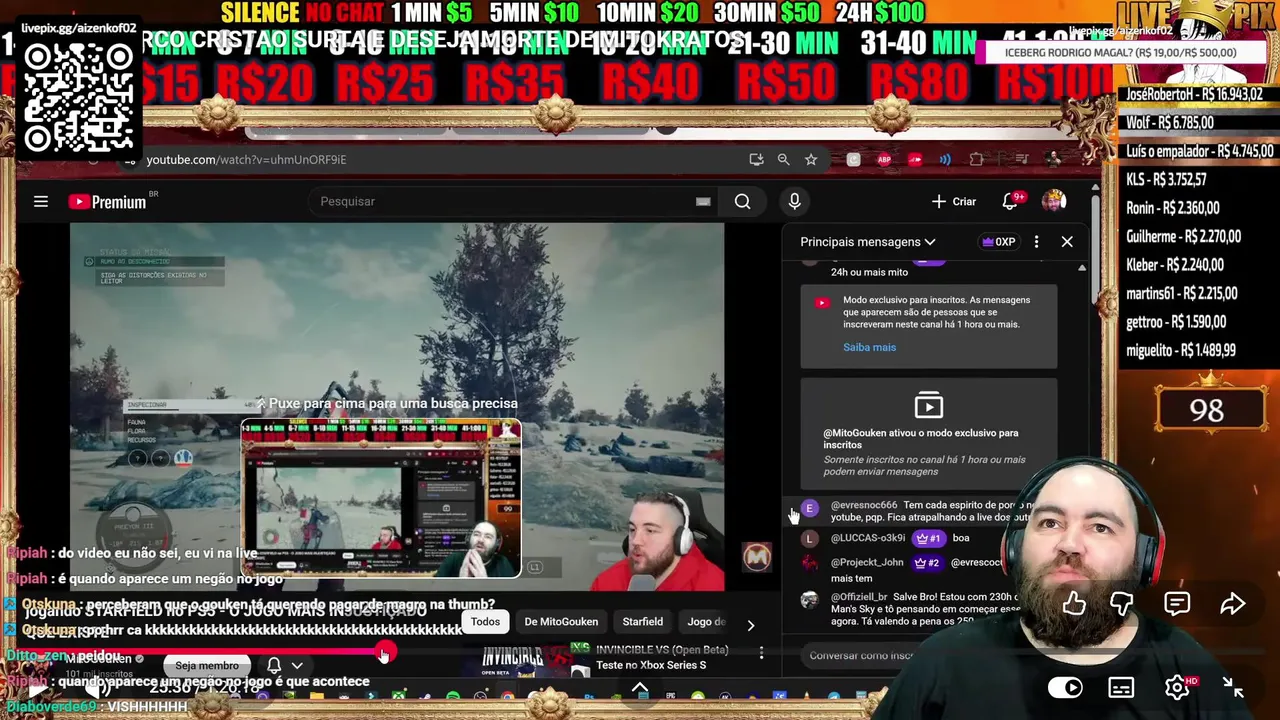Viewport: 1280px width, 720px height.
Task: Select the Todos filter chip
Action: [485, 622]
